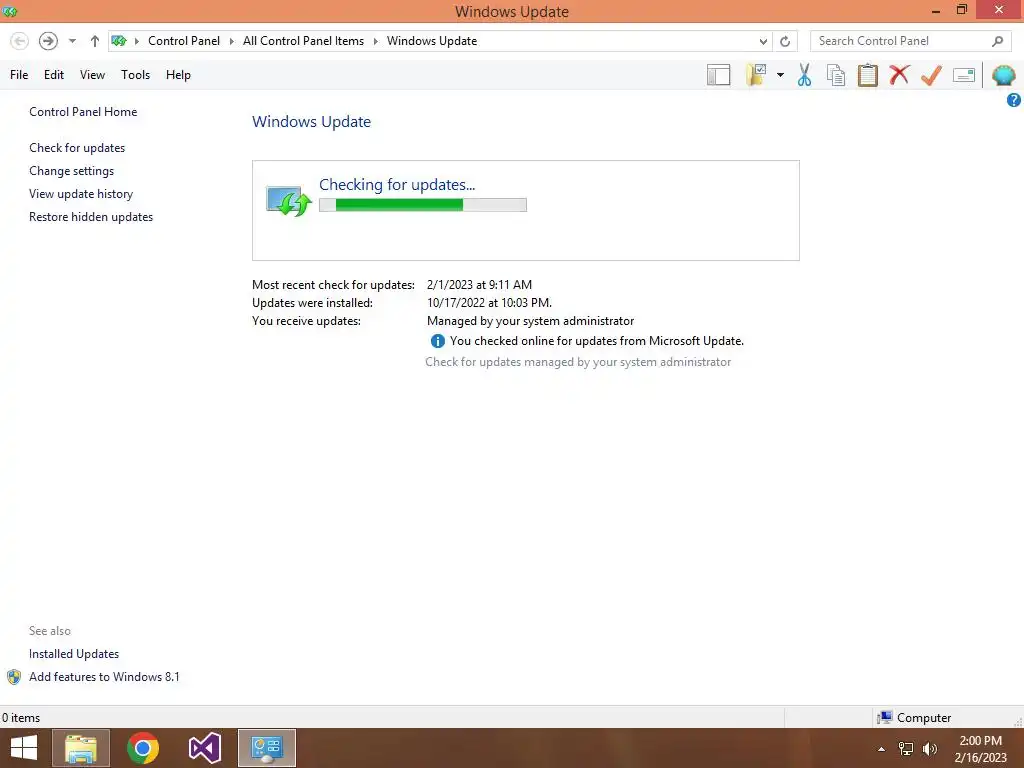Select Control Panel breadcrumb

184,41
